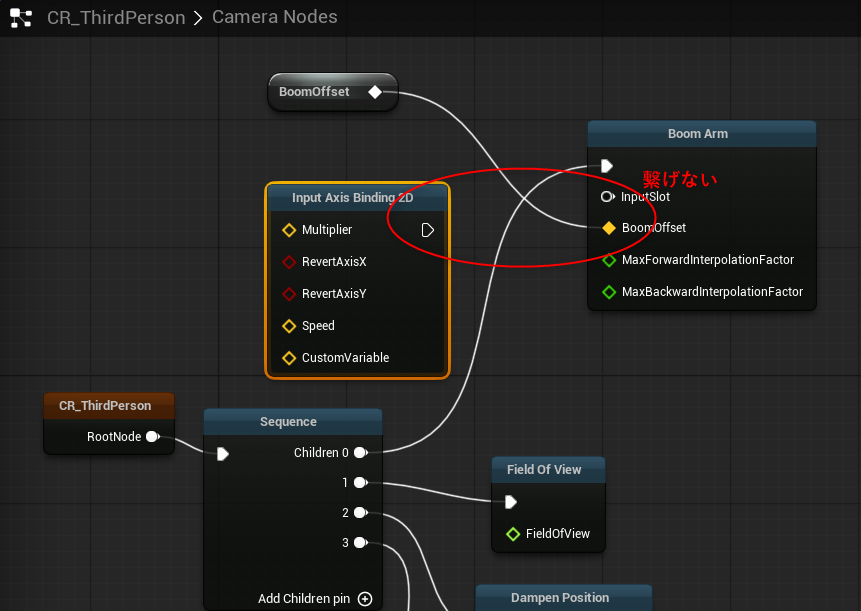861x611 pixels.
Task: Click the RevertAxisX boolean pin
Action: coord(289,262)
